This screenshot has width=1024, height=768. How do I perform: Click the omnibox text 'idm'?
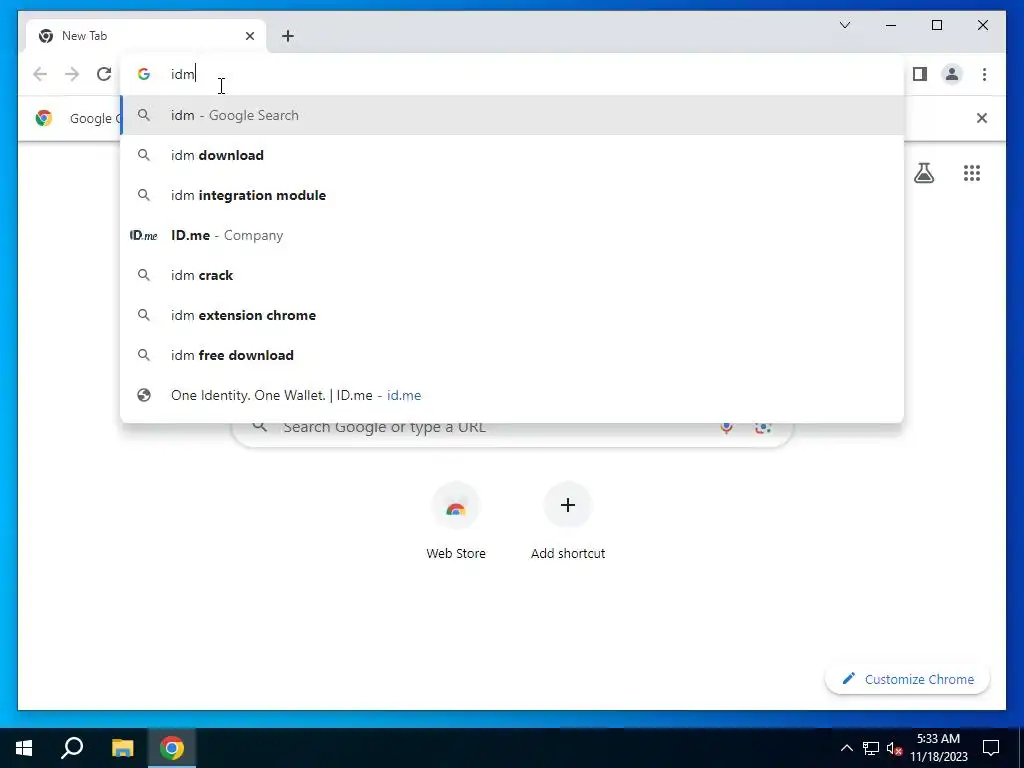(x=183, y=74)
